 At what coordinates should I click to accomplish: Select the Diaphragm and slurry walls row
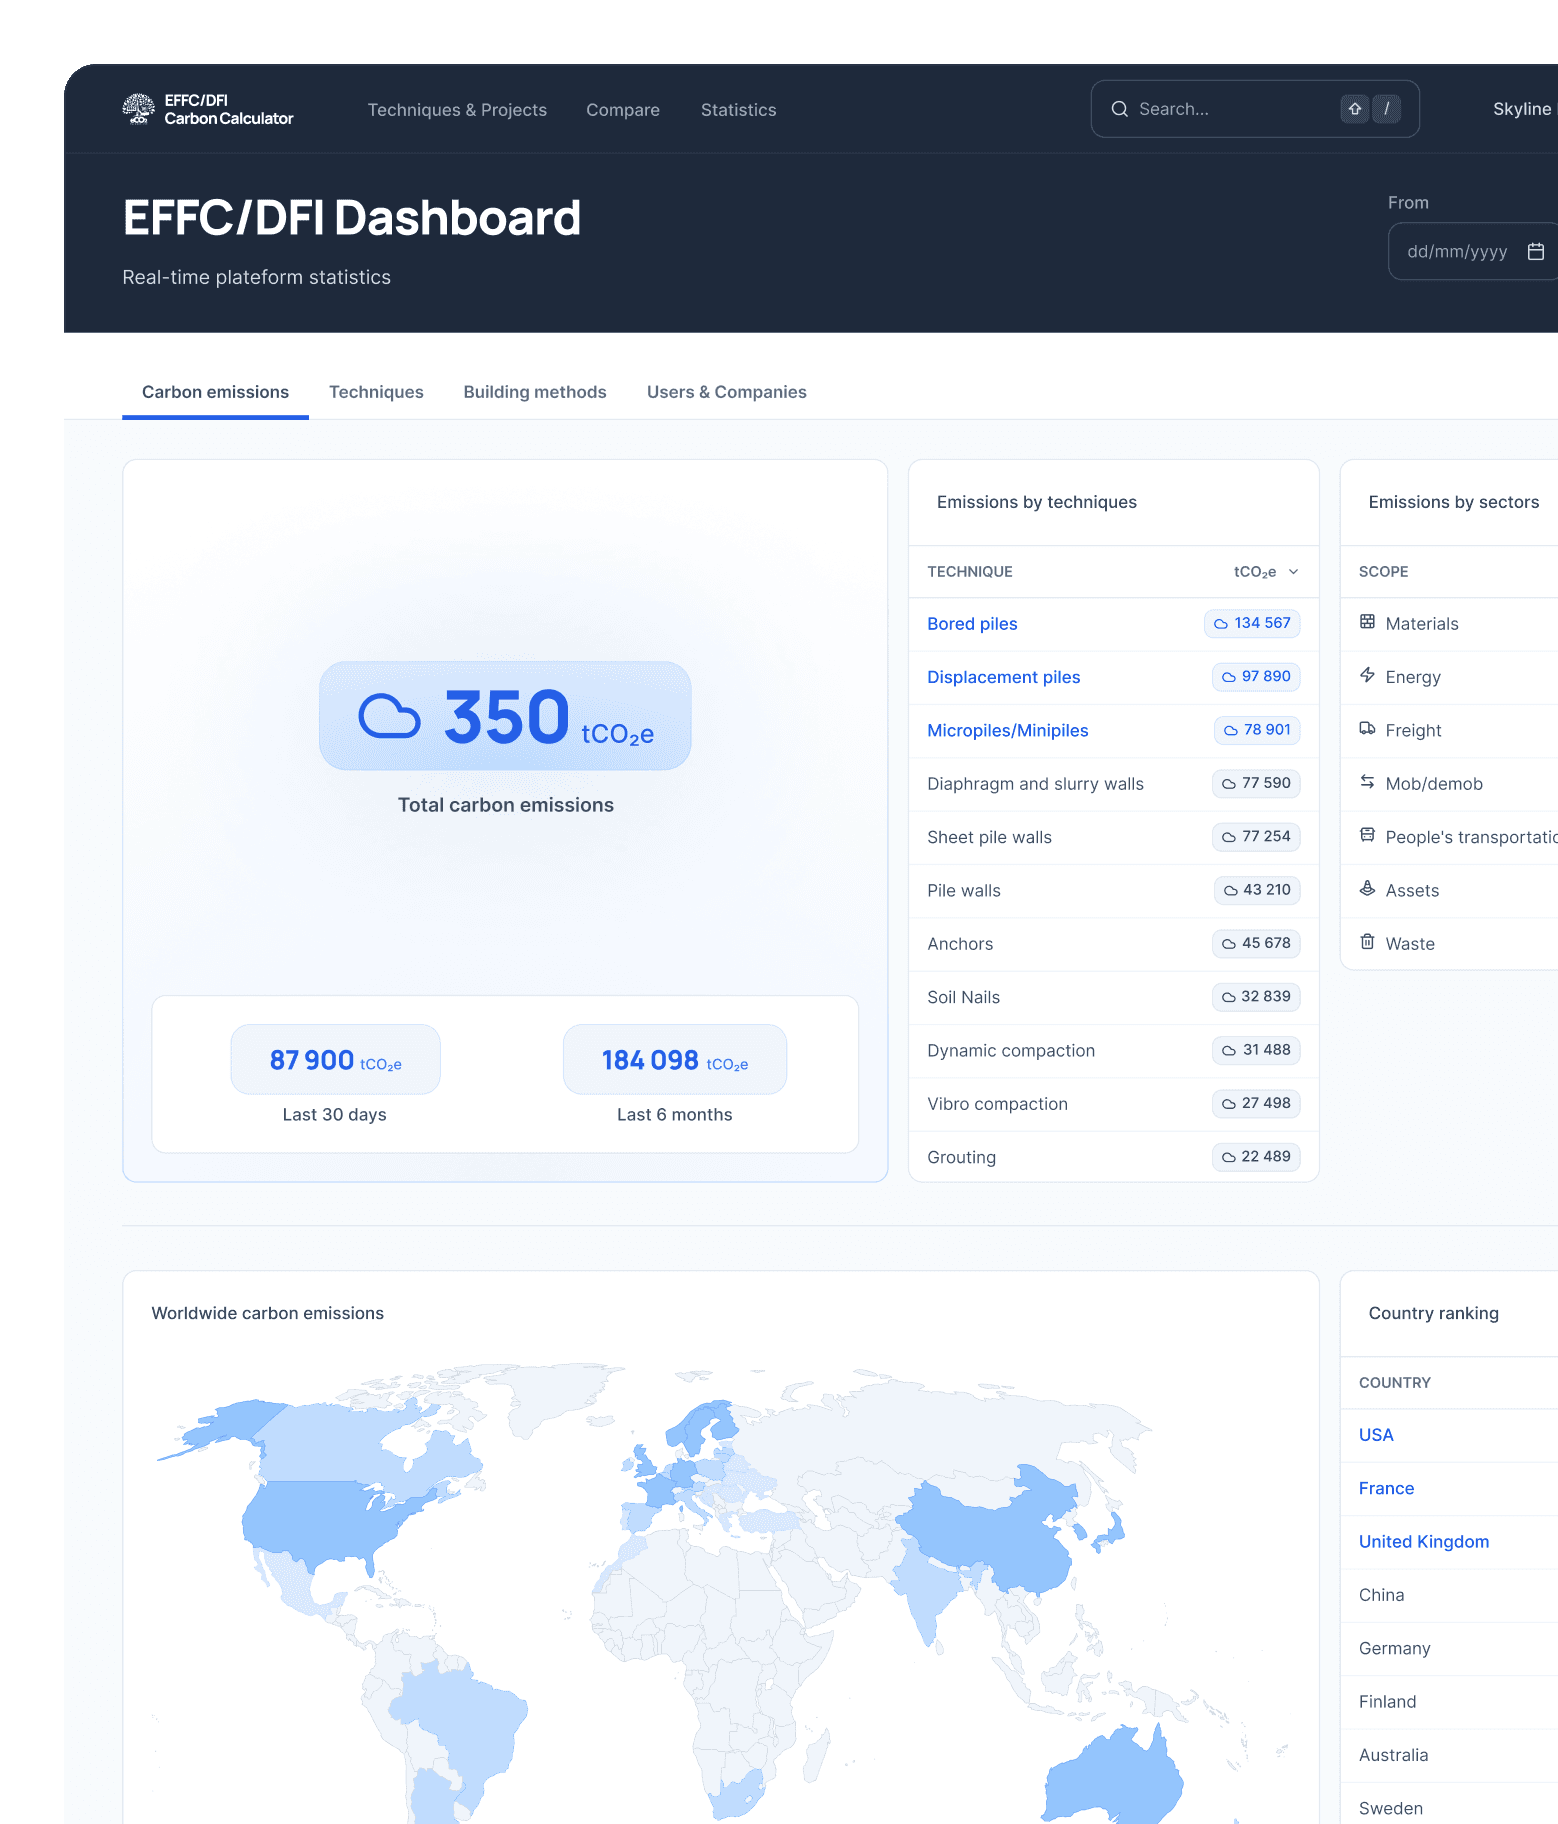click(x=1114, y=784)
